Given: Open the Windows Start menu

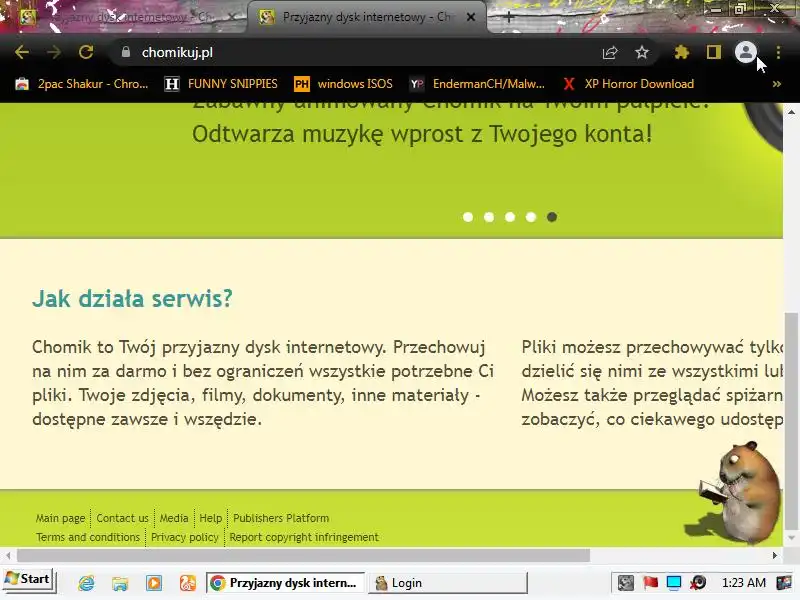Looking at the screenshot, I should pyautogui.click(x=28, y=579).
